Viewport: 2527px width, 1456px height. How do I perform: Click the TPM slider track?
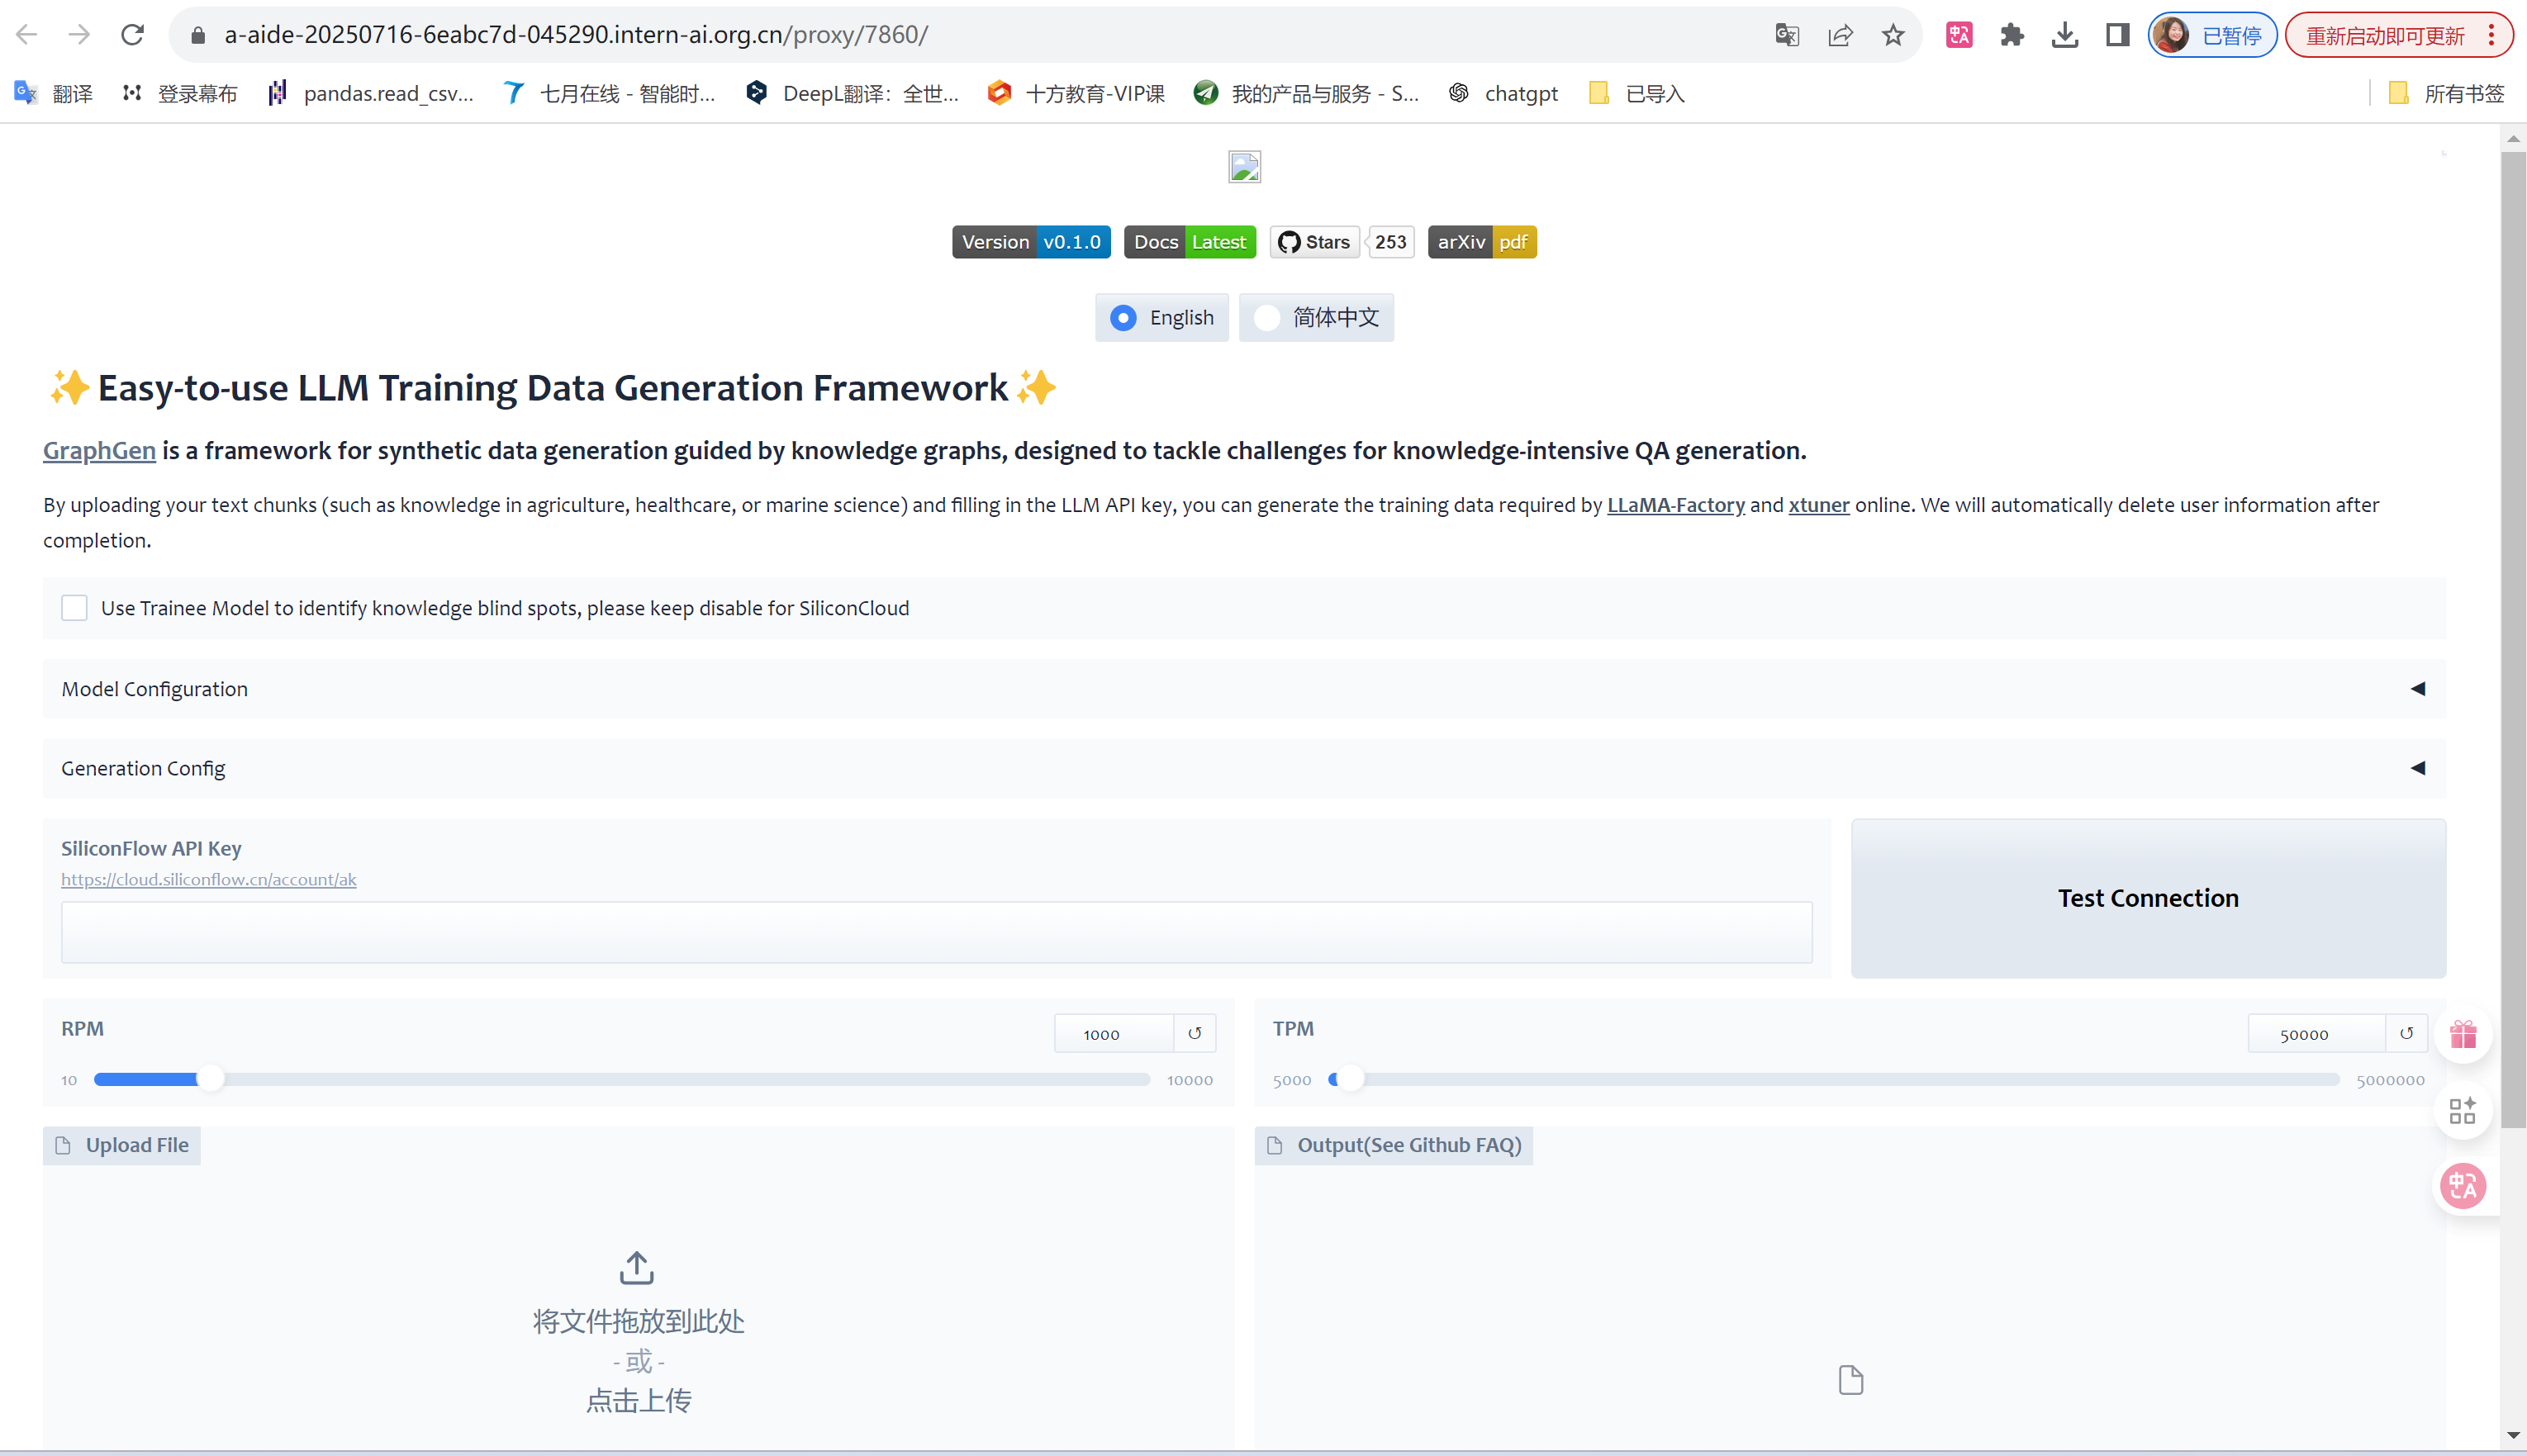[1834, 1079]
